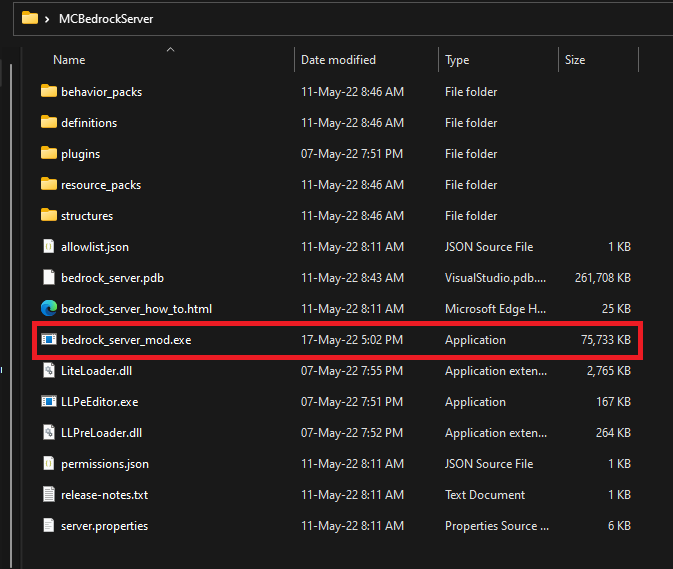Image resolution: width=673 pixels, height=569 pixels.
Task: Select the bedrock_server_mod.exe file name
Action: coord(126,340)
